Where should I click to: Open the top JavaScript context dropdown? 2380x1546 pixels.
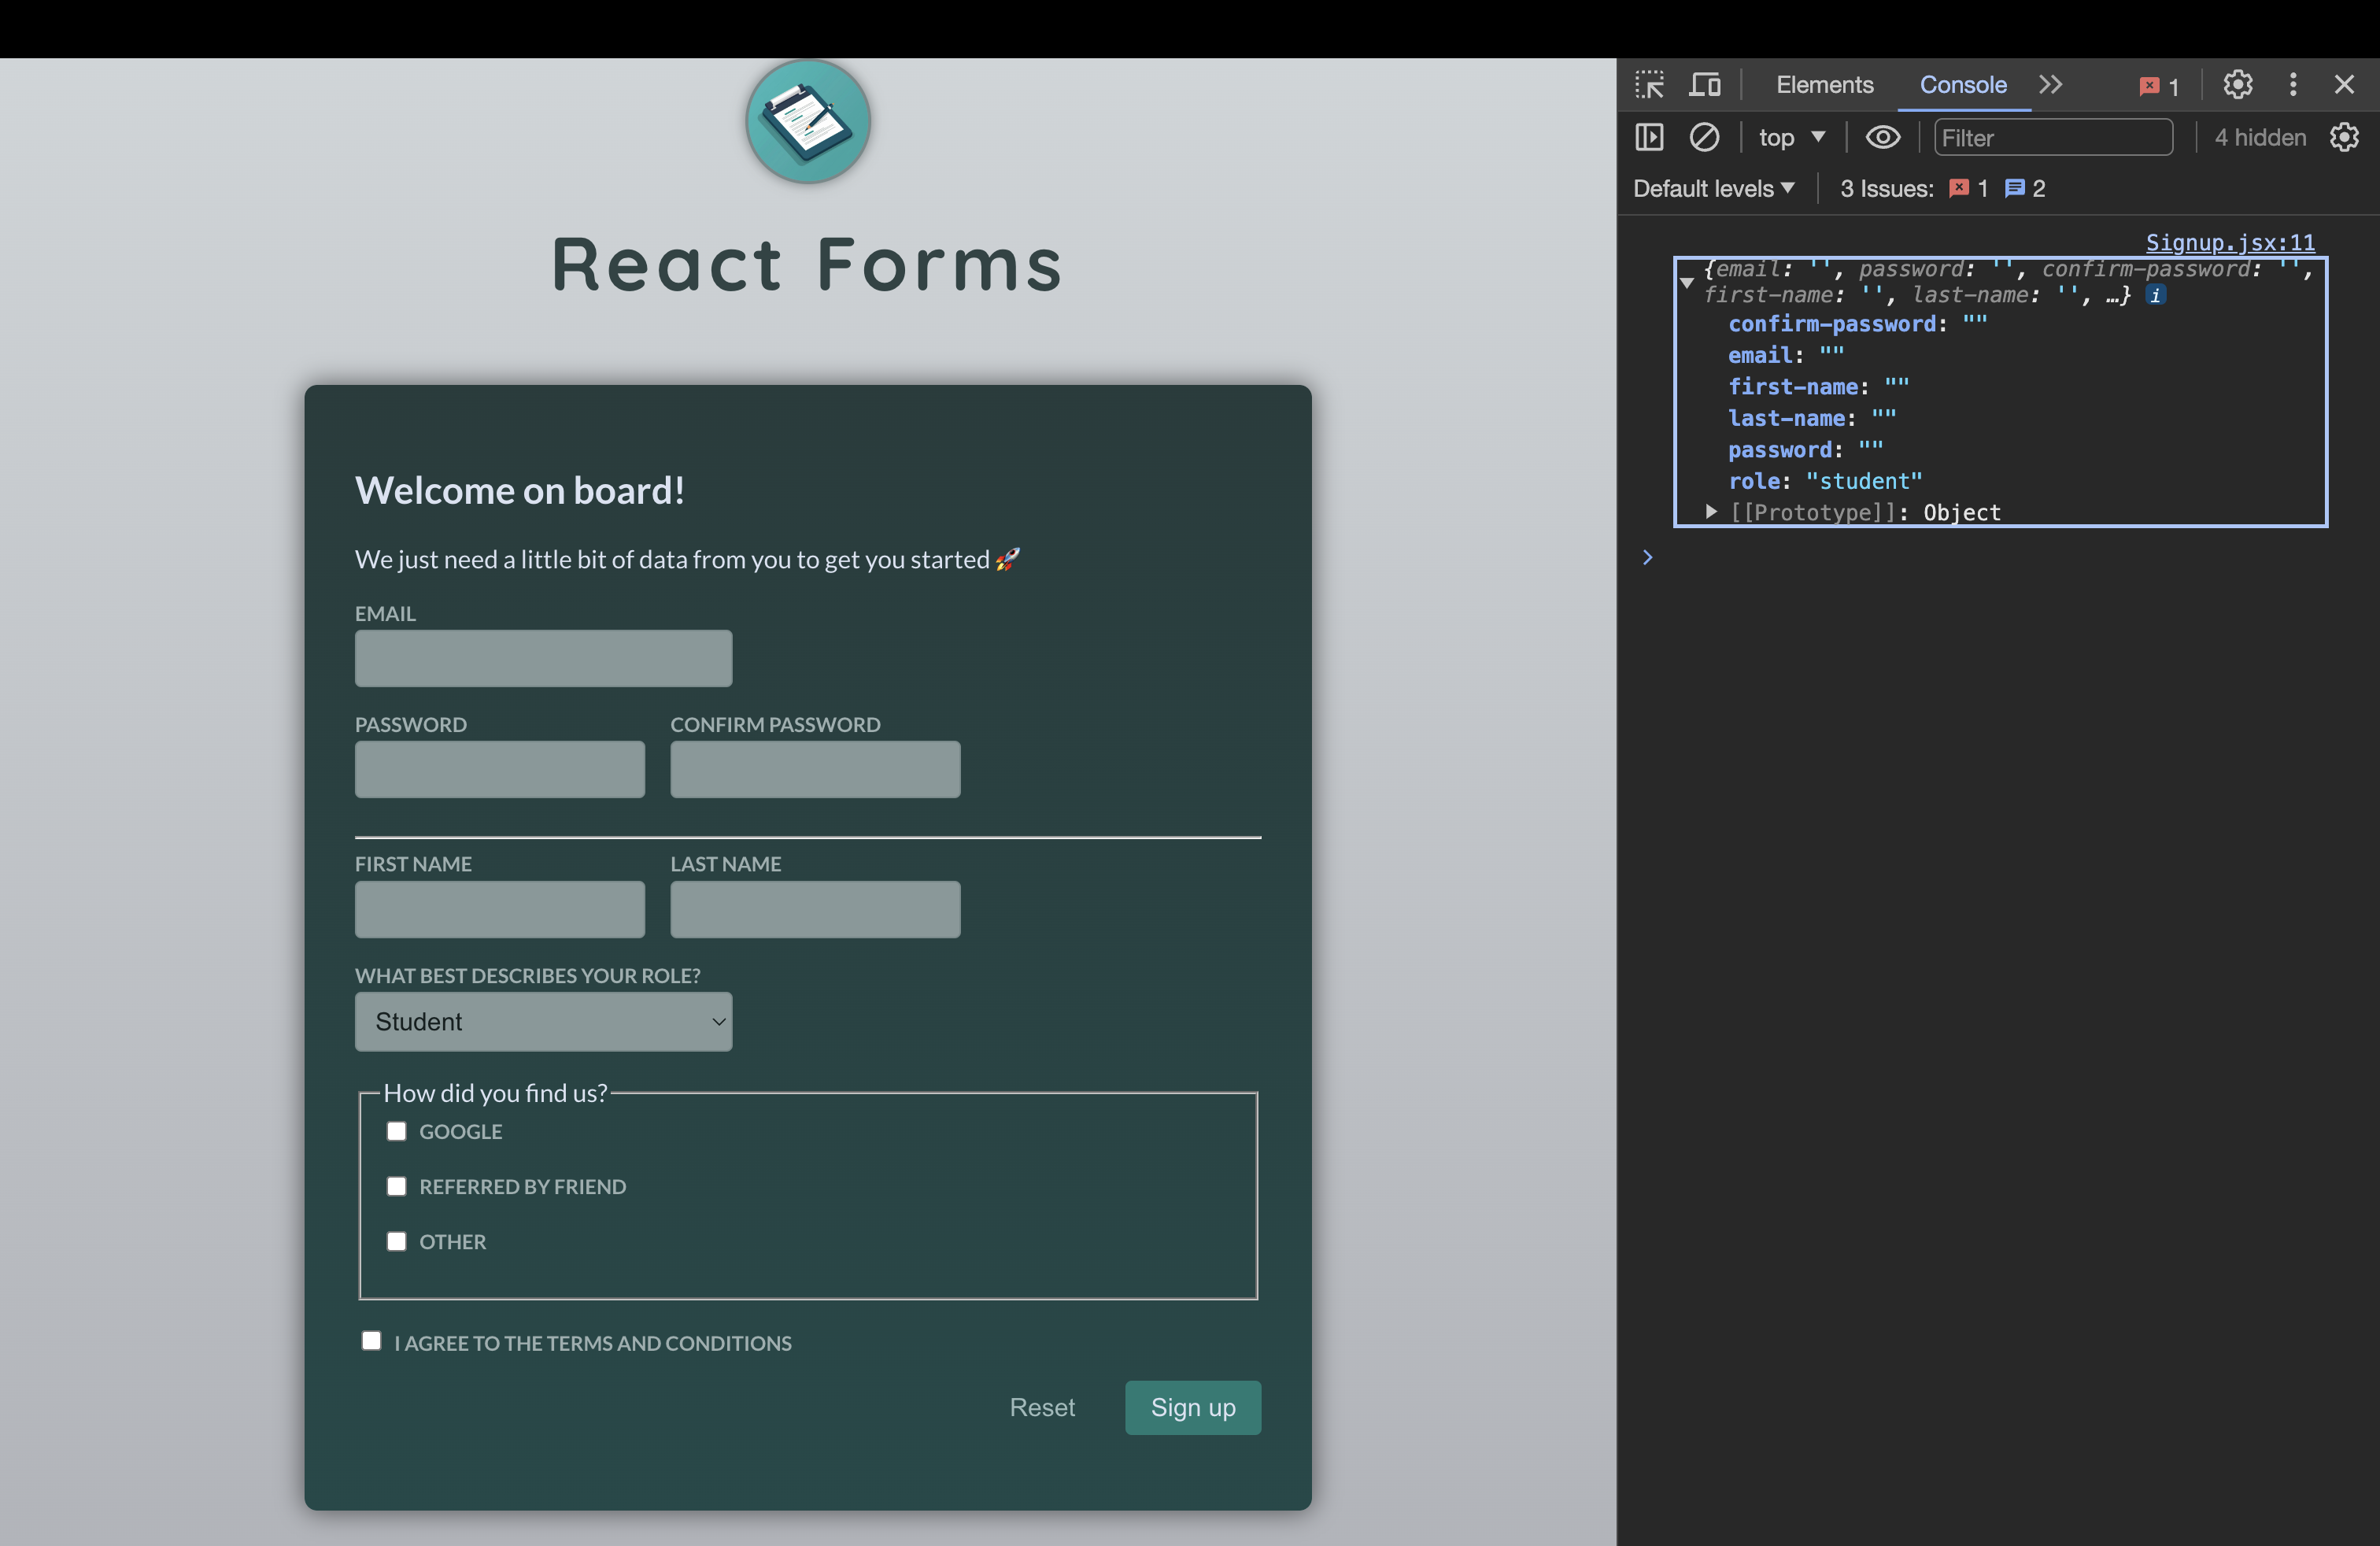1791,137
